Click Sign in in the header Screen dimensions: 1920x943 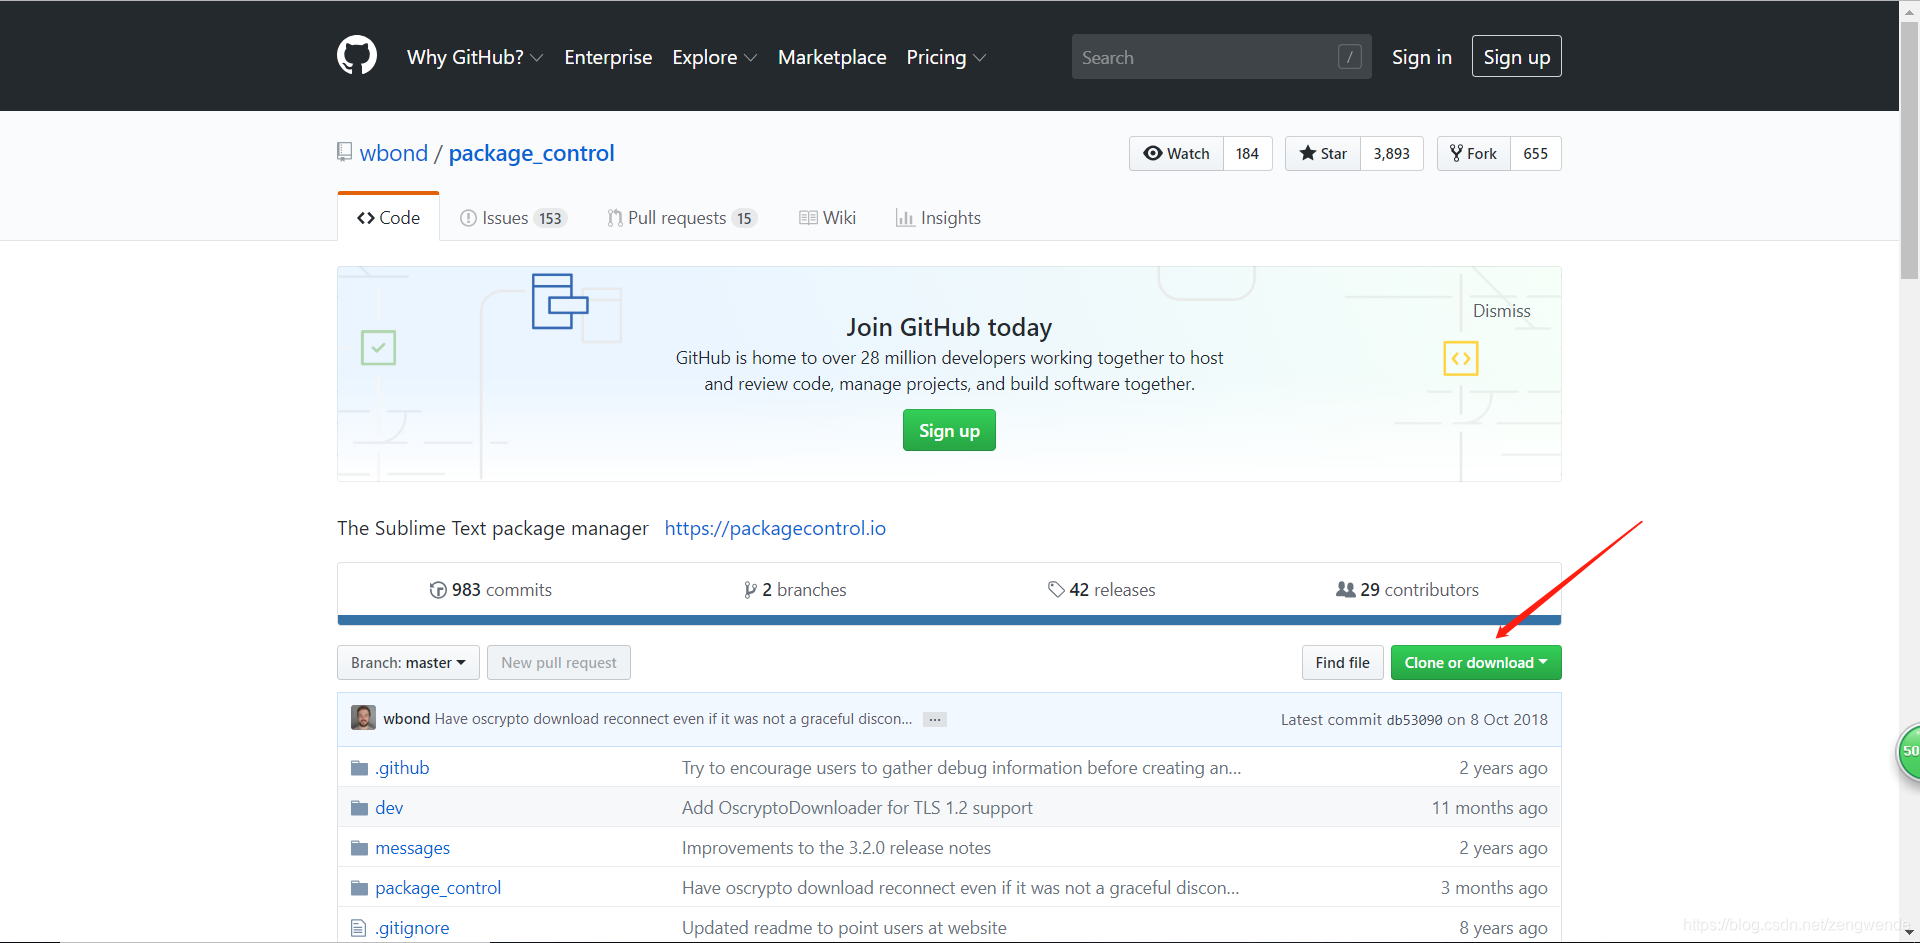tap(1421, 57)
